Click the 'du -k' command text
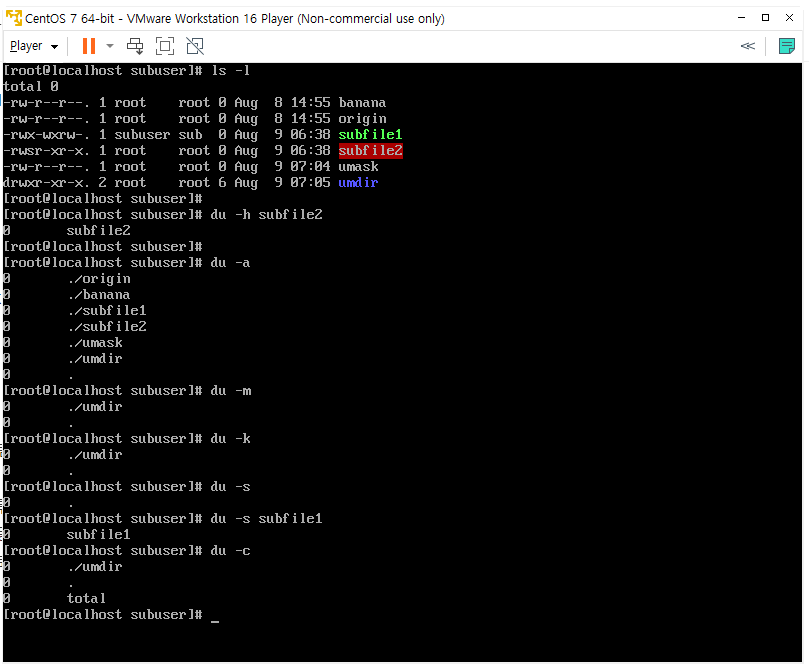Screen dimensions: 809x668 pos(230,438)
